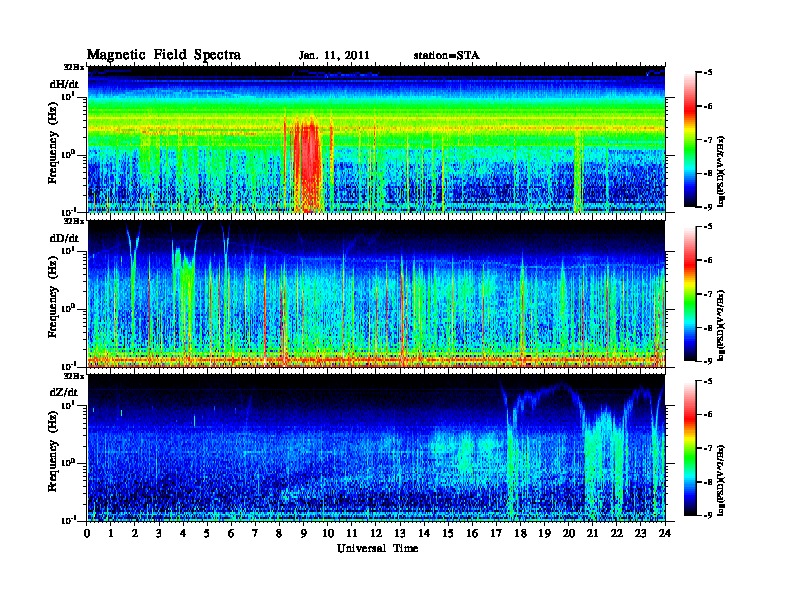Image resolution: width=792 pixels, height=612 pixels.
Task: Click the hour "13" tick label
Action: tap(400, 533)
